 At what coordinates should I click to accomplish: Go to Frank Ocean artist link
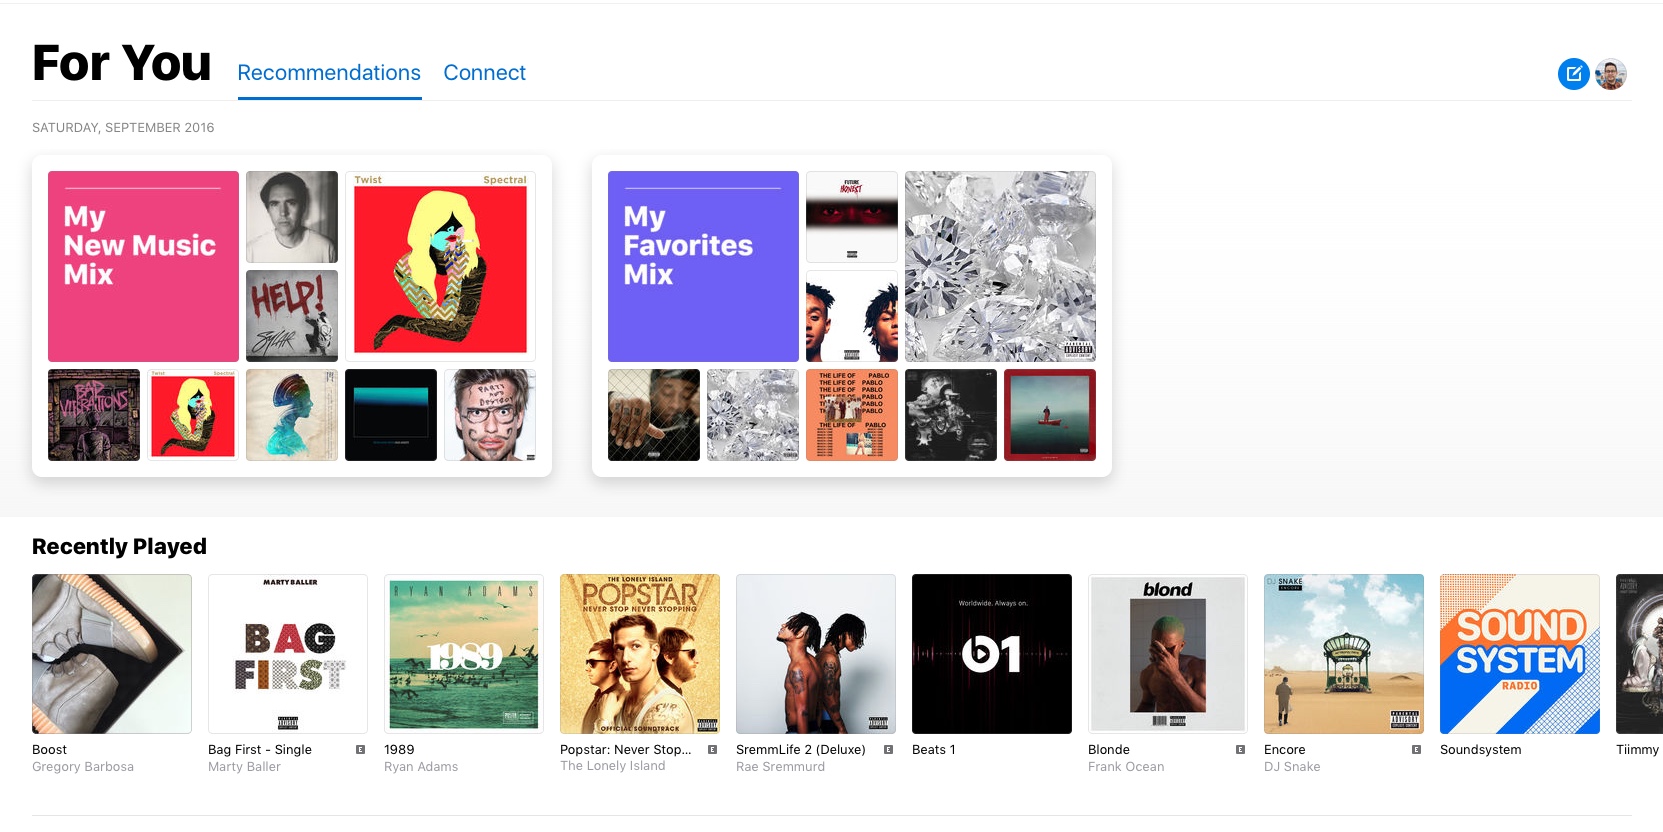coord(1126,767)
